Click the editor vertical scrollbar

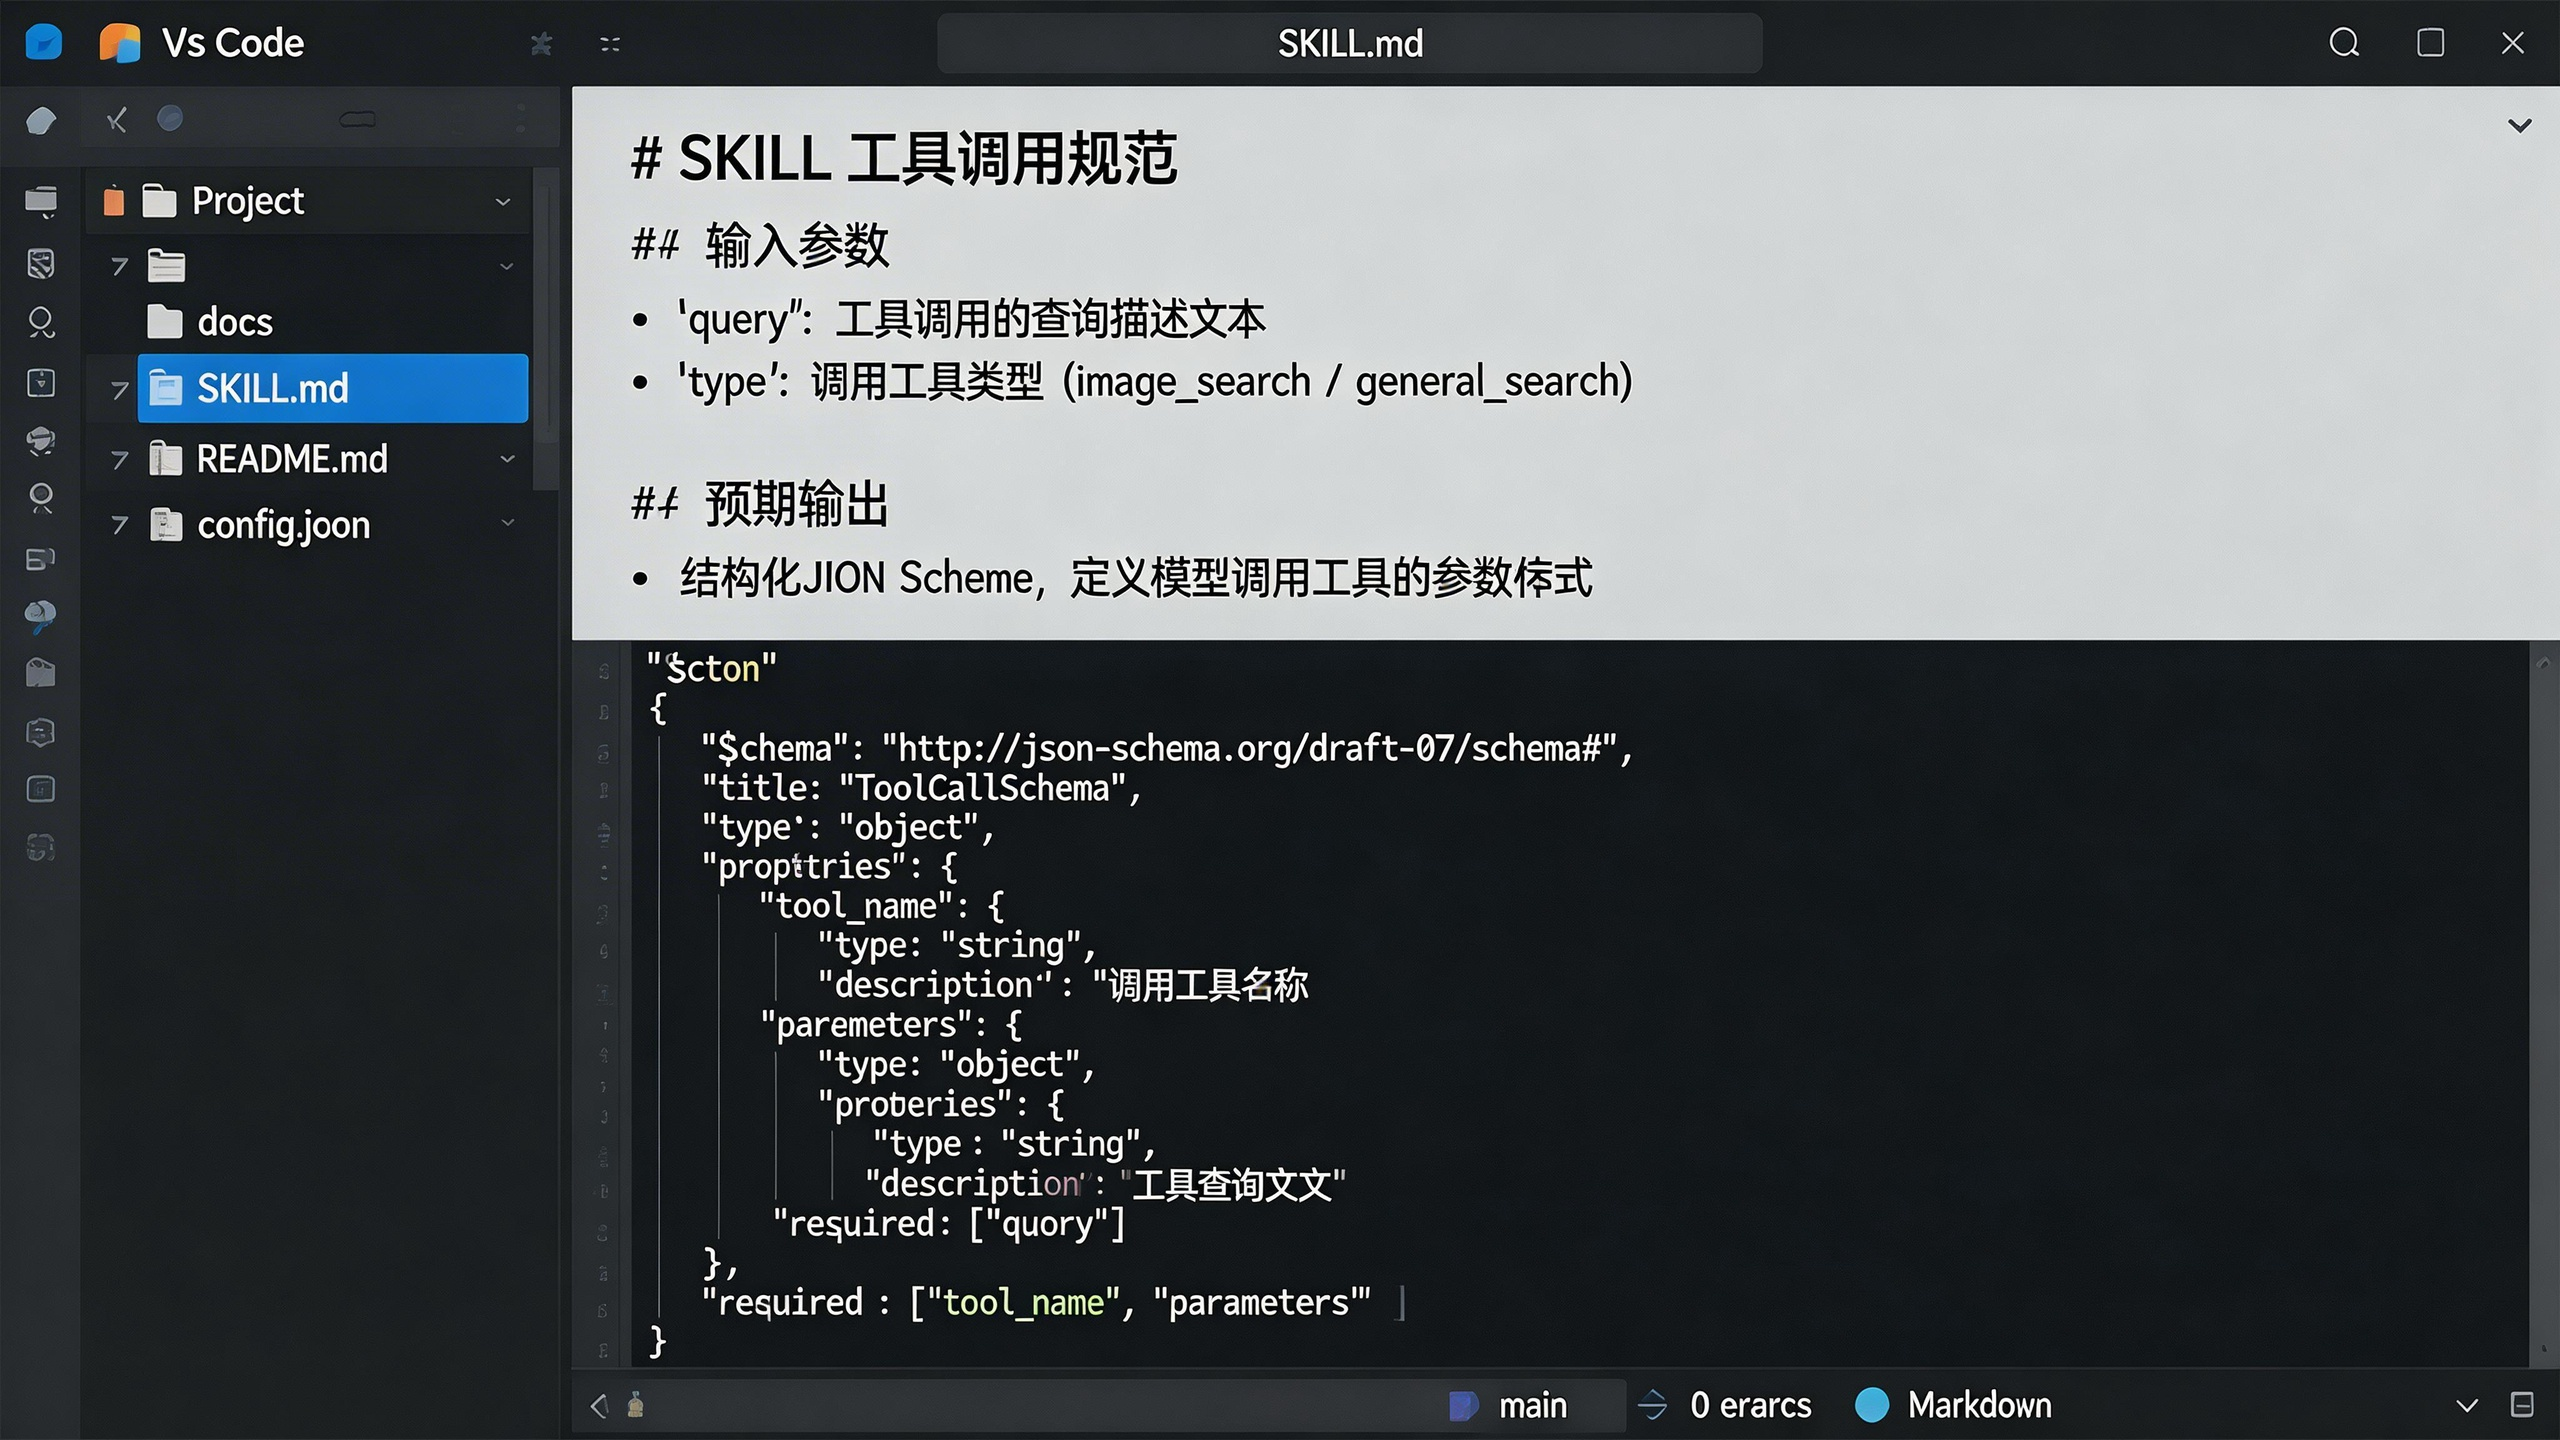2543,1000
